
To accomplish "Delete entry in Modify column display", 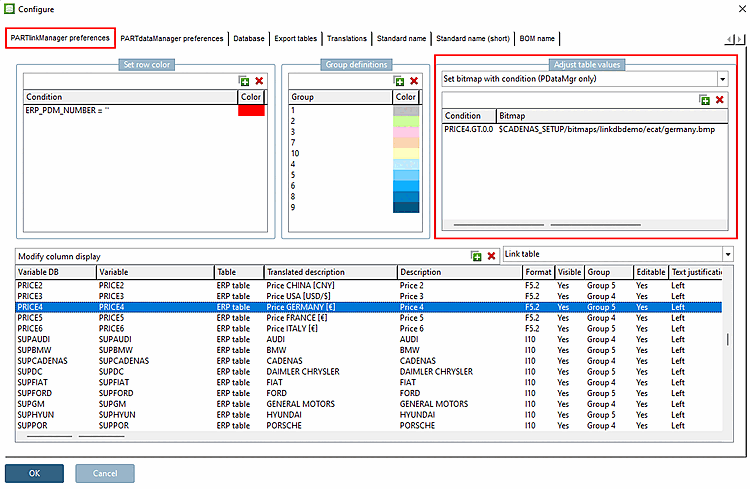I will (491, 257).
